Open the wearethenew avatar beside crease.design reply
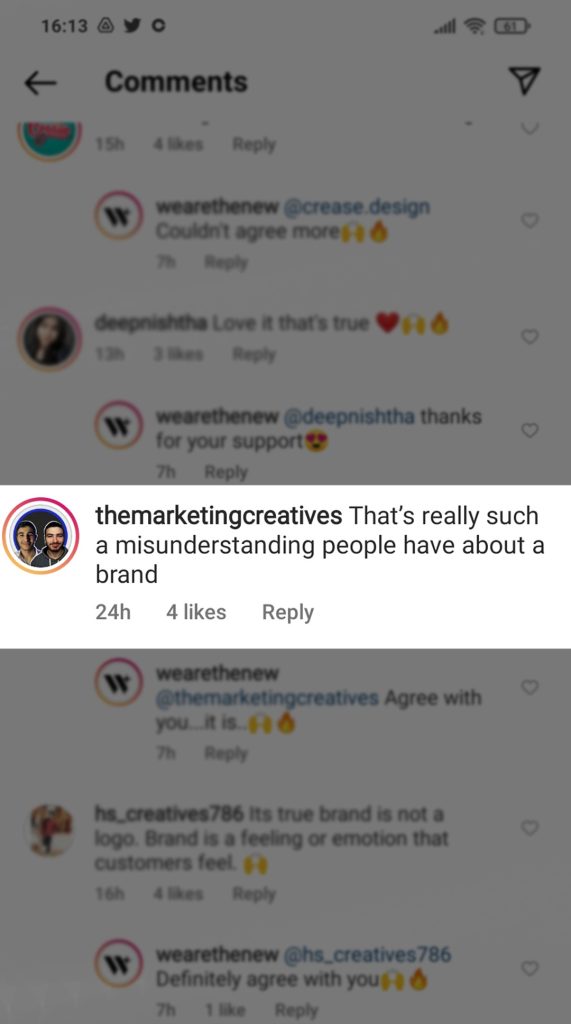The width and height of the screenshot is (571, 1024). click(118, 215)
